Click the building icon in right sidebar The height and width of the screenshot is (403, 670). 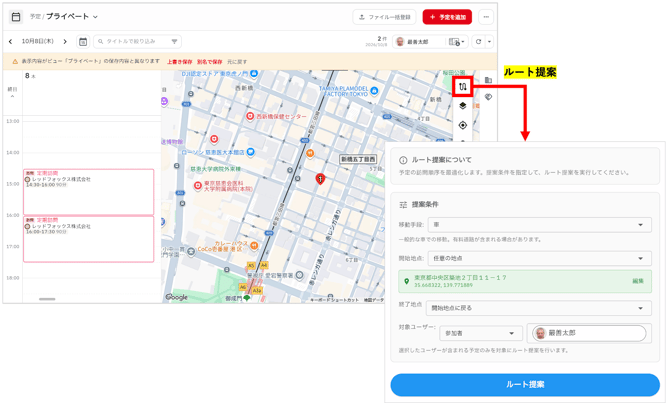488,80
